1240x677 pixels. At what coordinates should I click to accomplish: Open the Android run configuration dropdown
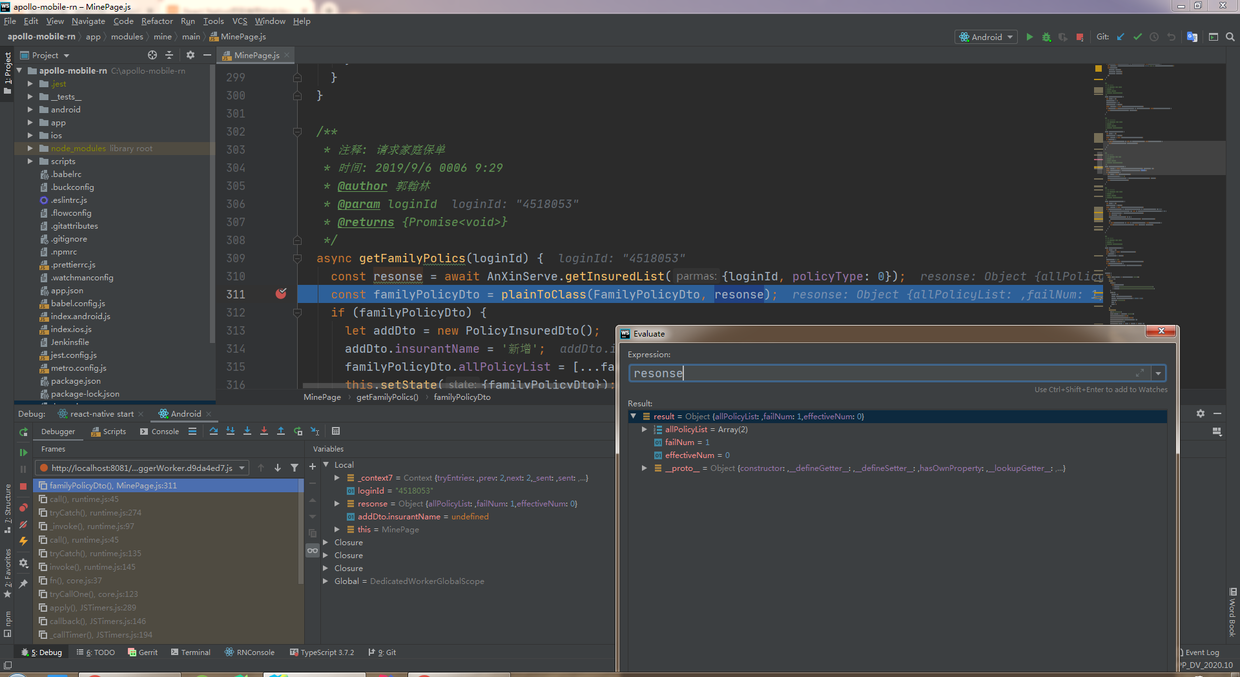pyautogui.click(x=987, y=37)
